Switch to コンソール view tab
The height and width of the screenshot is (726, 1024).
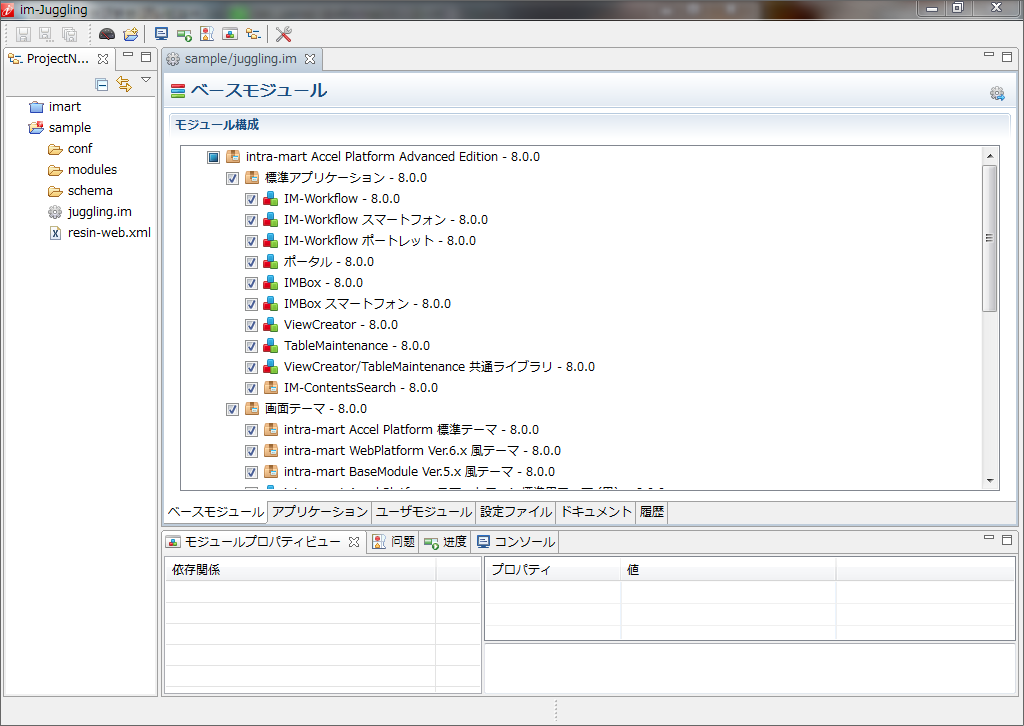(516, 542)
